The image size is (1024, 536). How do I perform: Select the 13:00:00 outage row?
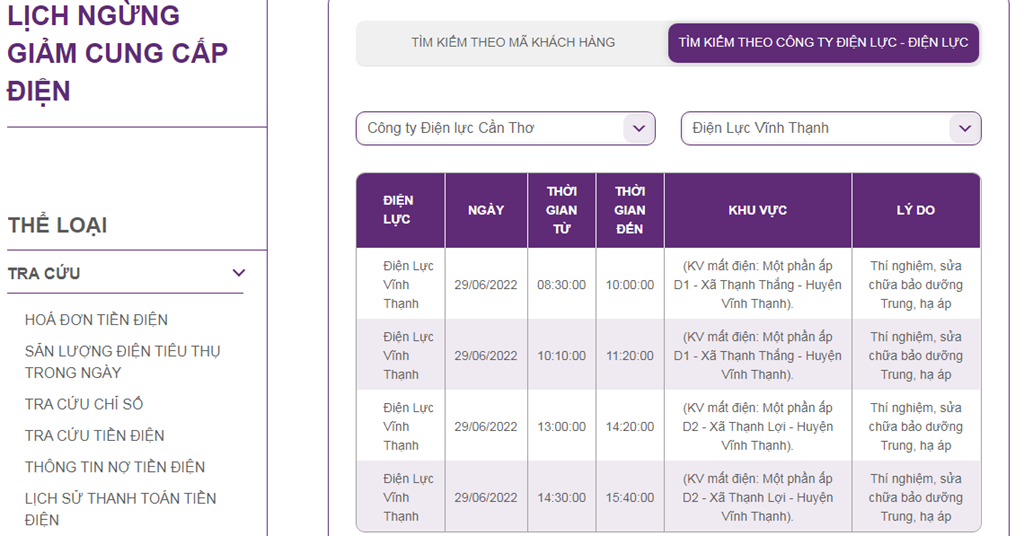coord(561,427)
